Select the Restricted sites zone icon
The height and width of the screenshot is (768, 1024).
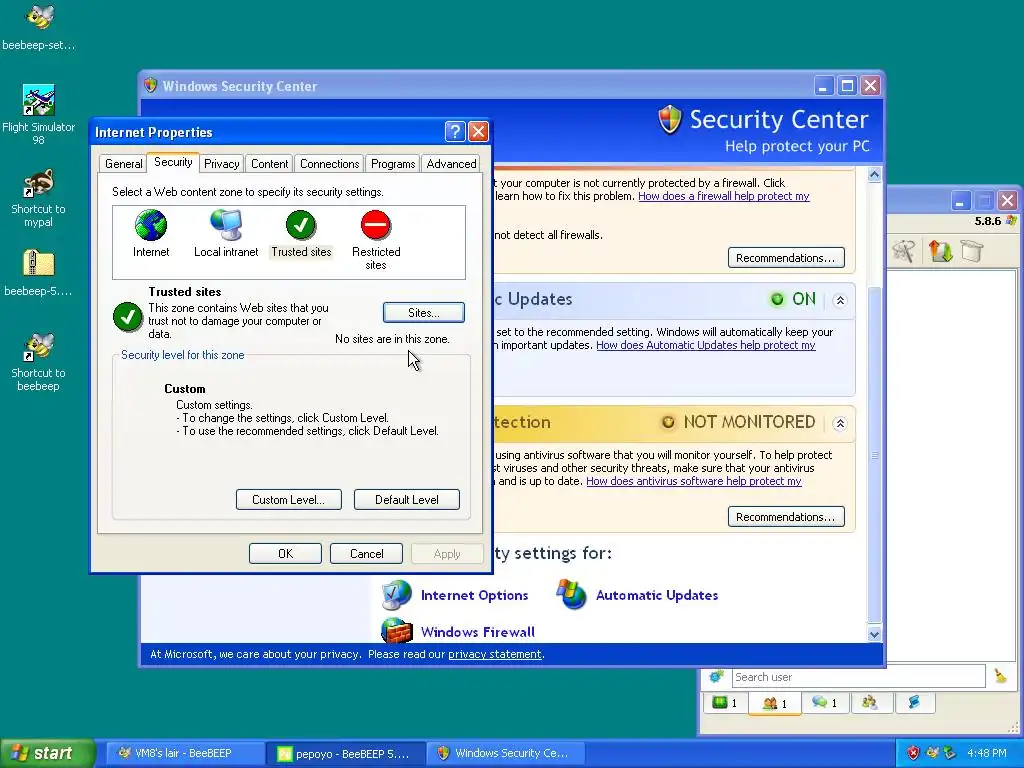pyautogui.click(x=376, y=225)
